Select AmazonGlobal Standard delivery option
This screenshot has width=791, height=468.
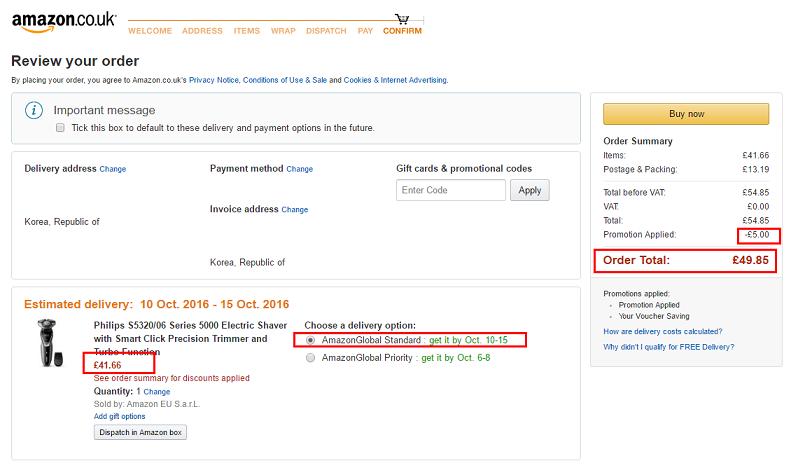pos(311,340)
